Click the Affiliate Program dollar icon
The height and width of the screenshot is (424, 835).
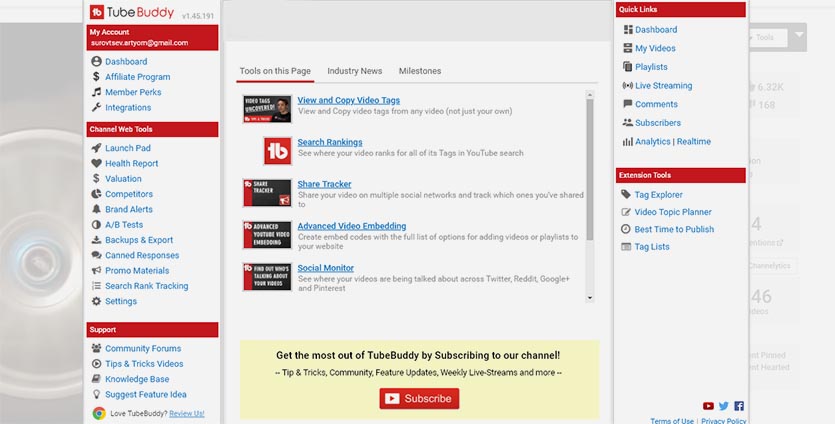(96, 77)
